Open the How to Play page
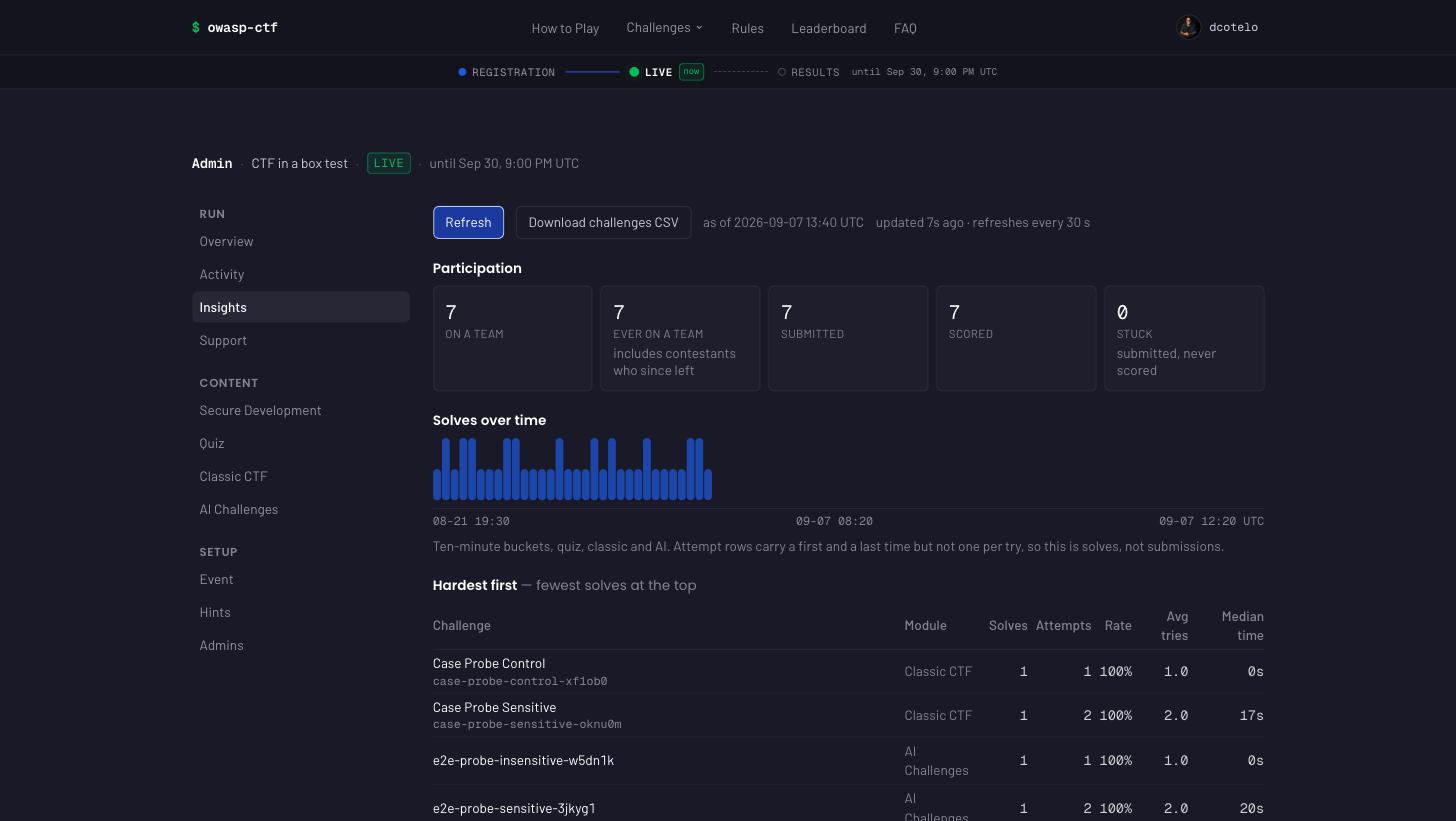The image size is (1456, 821). (x=565, y=28)
